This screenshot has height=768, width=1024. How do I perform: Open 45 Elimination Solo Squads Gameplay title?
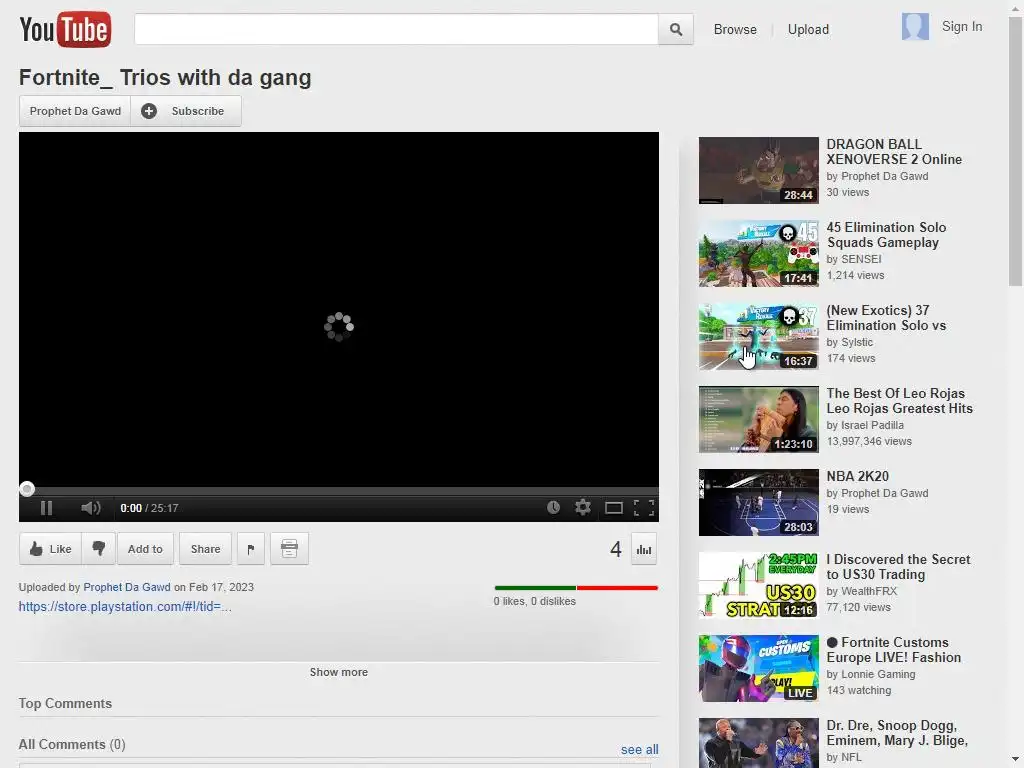(x=886, y=234)
